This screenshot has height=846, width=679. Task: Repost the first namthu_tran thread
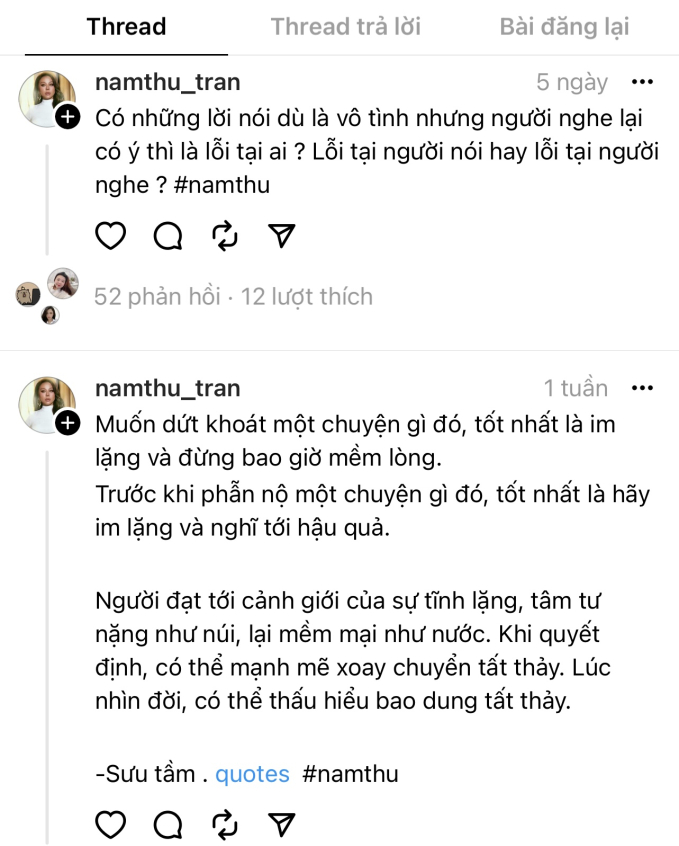[x=226, y=235]
